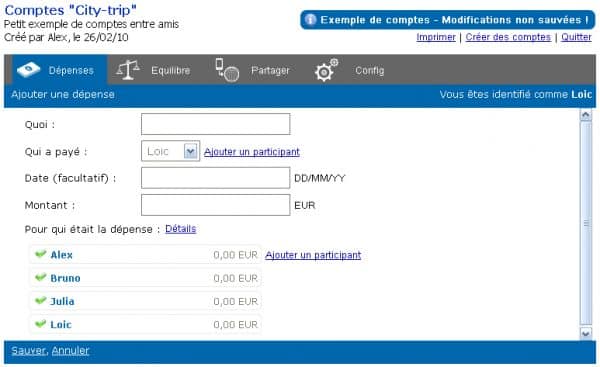Expand the Détails link for expense split
This screenshot has height=367, width=600.
pos(181,229)
